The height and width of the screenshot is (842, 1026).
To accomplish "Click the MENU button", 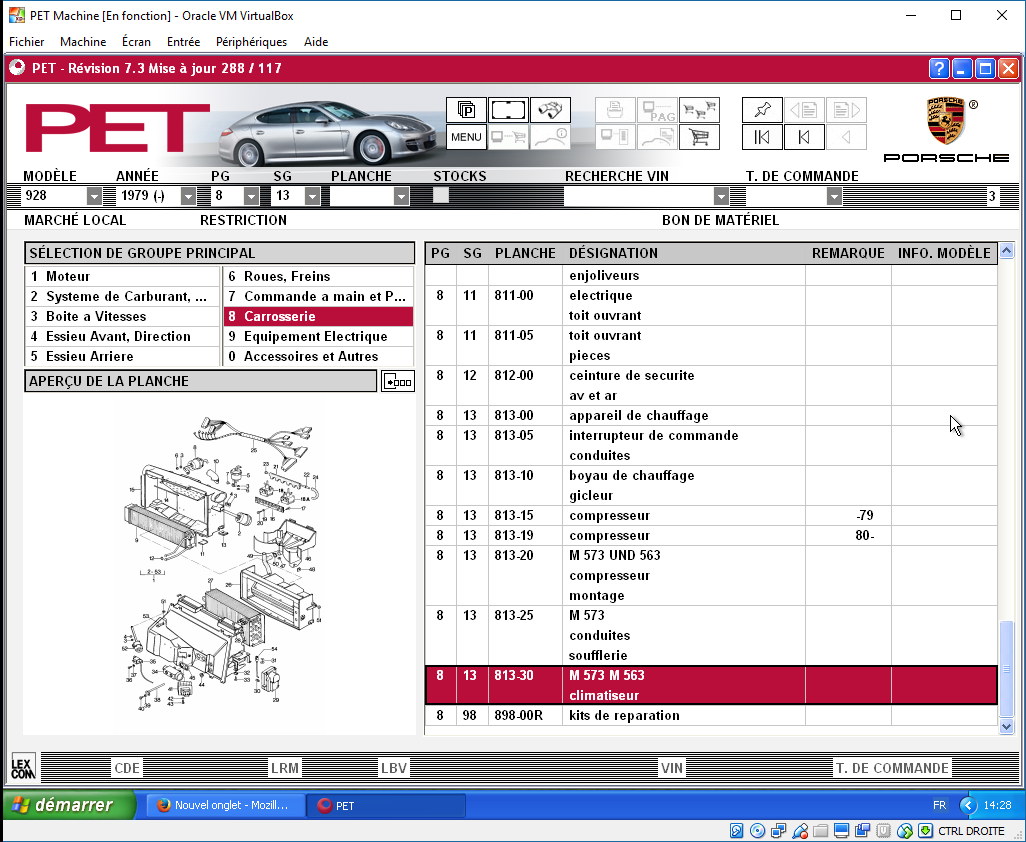I will 466,137.
